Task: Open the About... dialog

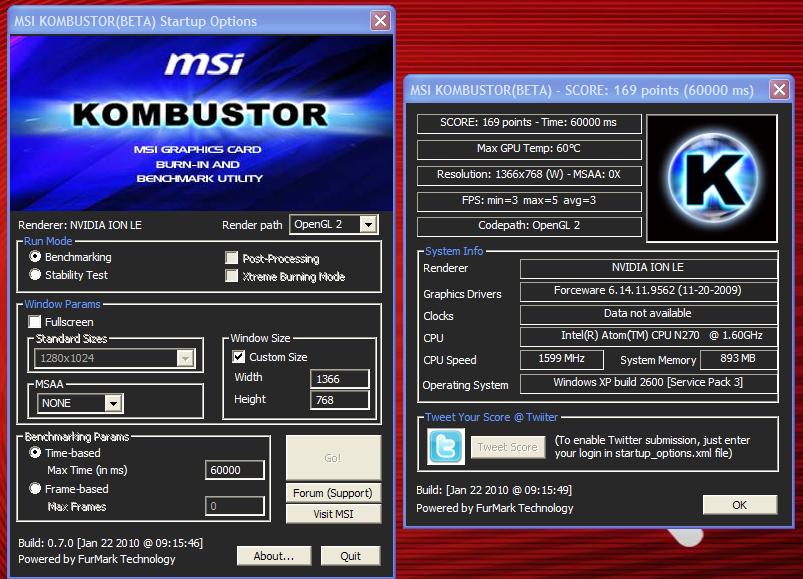Action: click(274, 556)
